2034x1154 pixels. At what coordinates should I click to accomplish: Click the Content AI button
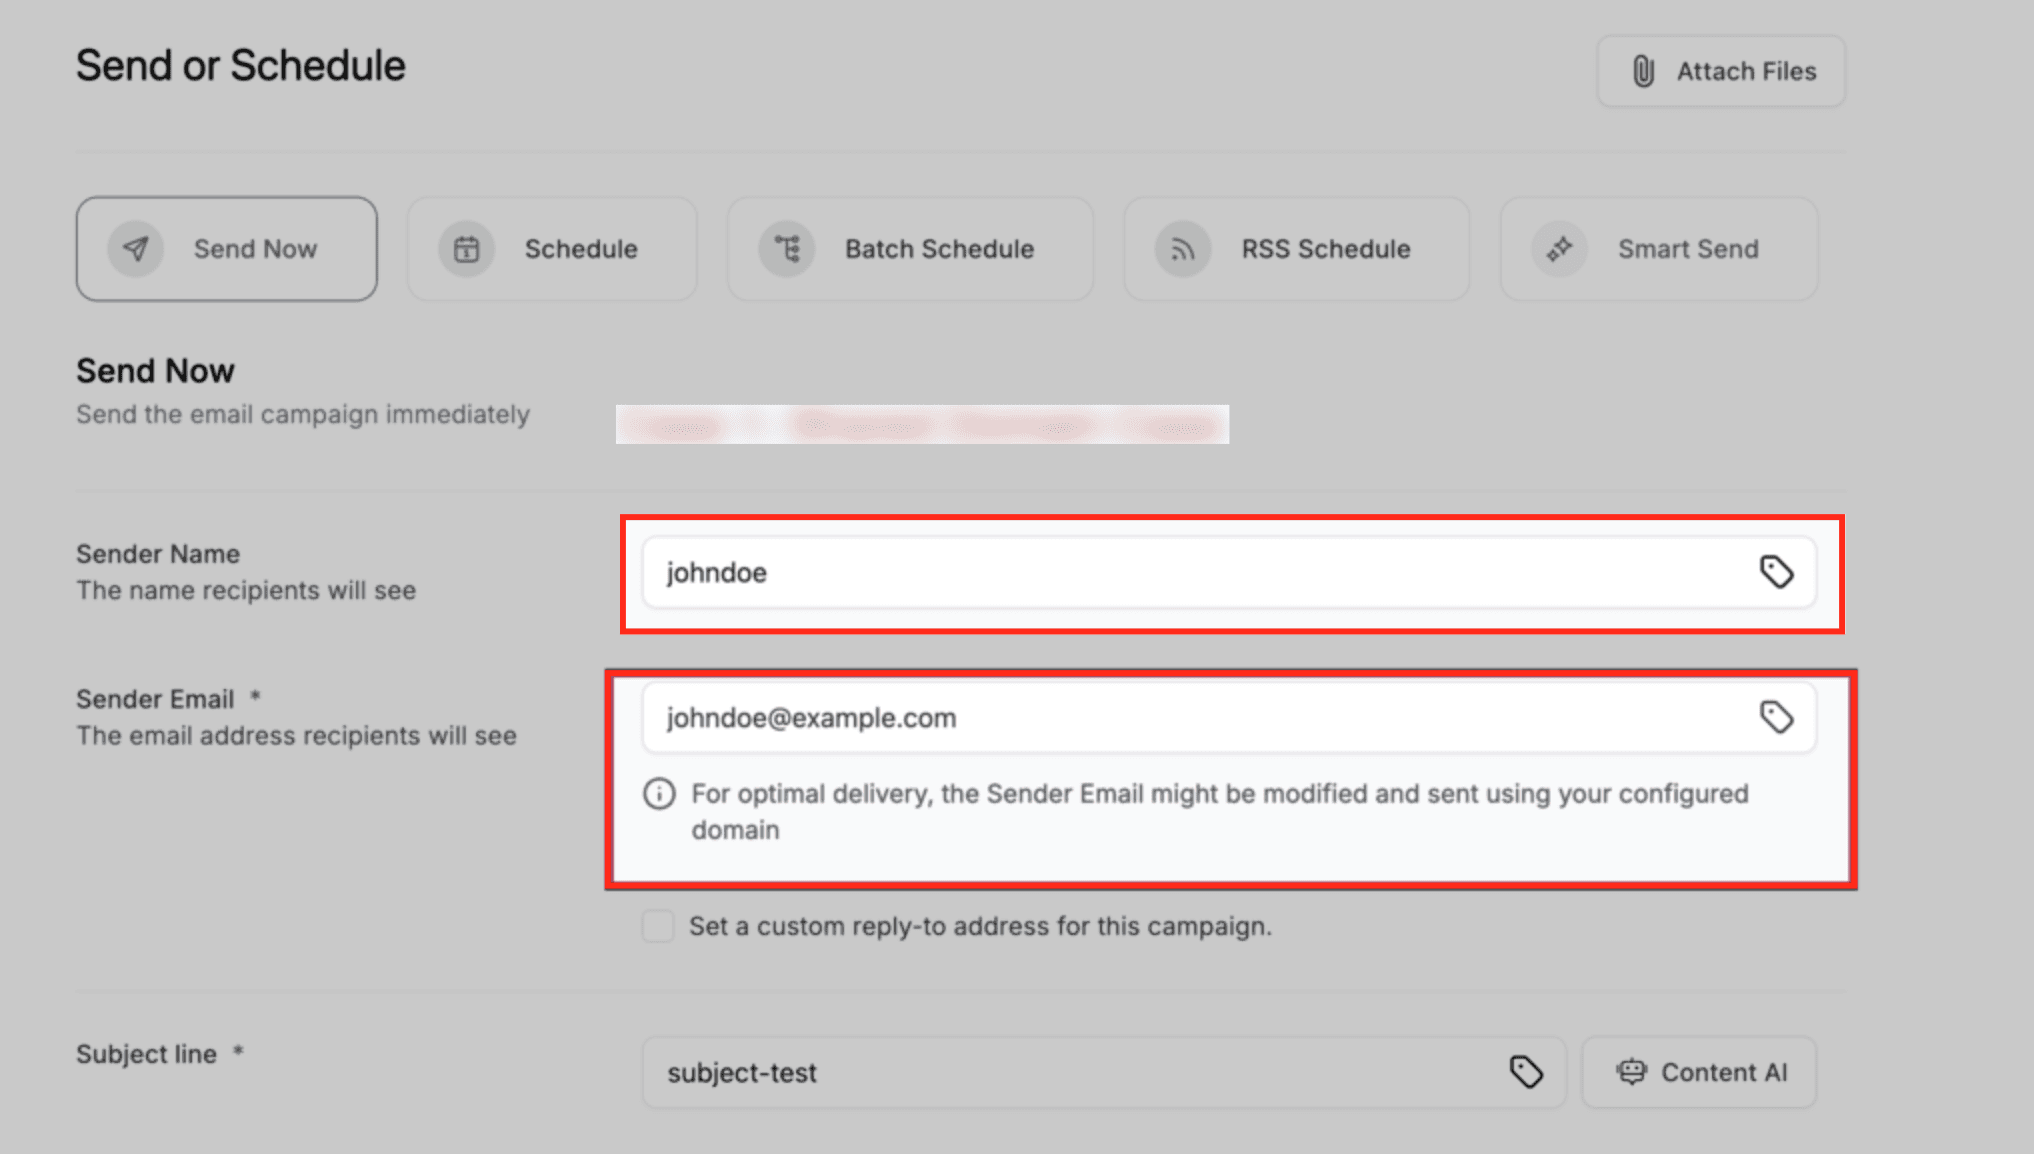[1698, 1072]
